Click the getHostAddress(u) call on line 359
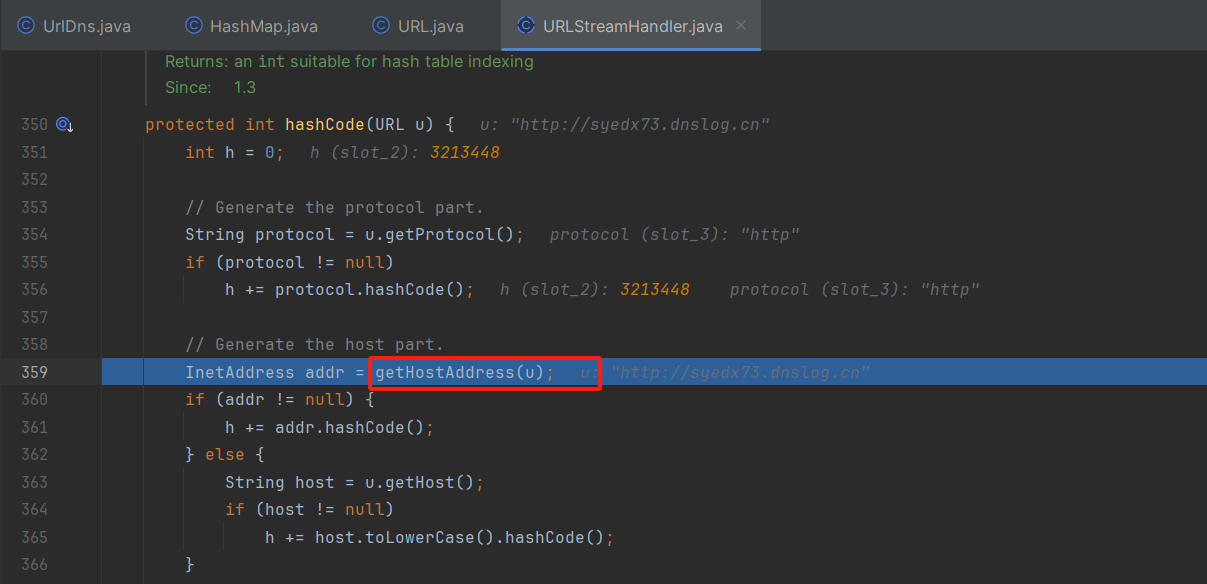1207x584 pixels. [x=460, y=372]
